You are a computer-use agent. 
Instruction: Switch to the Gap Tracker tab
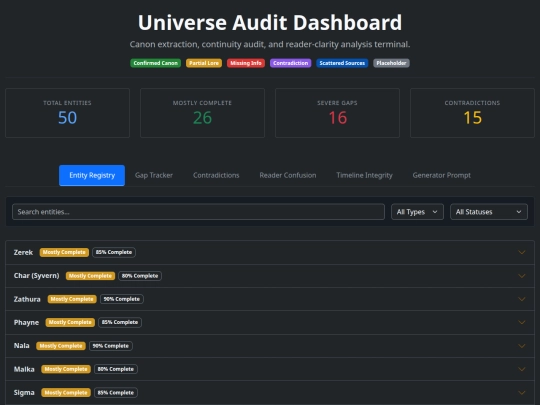(x=154, y=175)
